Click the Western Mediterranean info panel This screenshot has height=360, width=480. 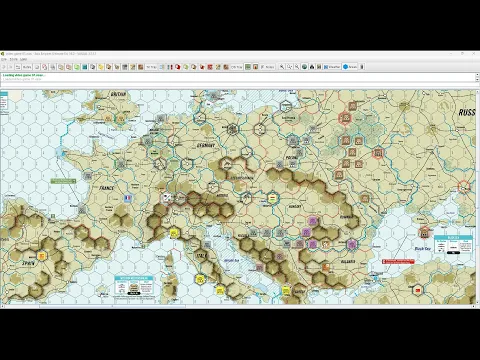(x=134, y=285)
